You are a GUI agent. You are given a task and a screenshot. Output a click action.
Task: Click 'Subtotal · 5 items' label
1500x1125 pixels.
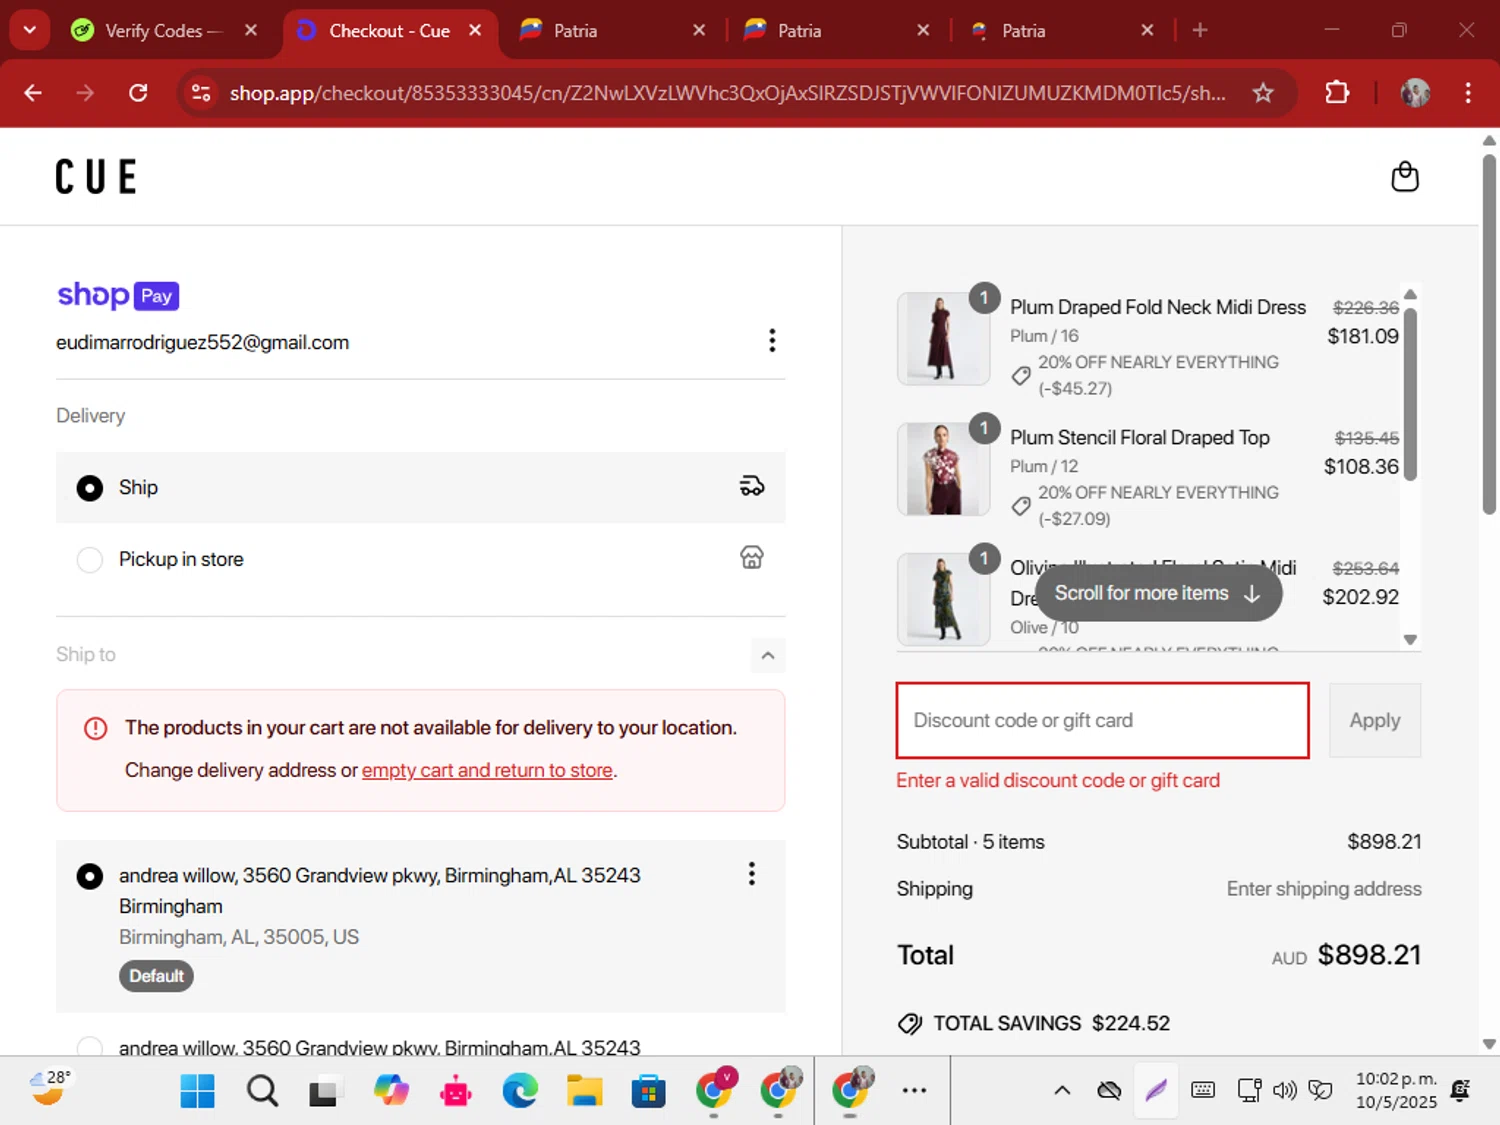970,842
